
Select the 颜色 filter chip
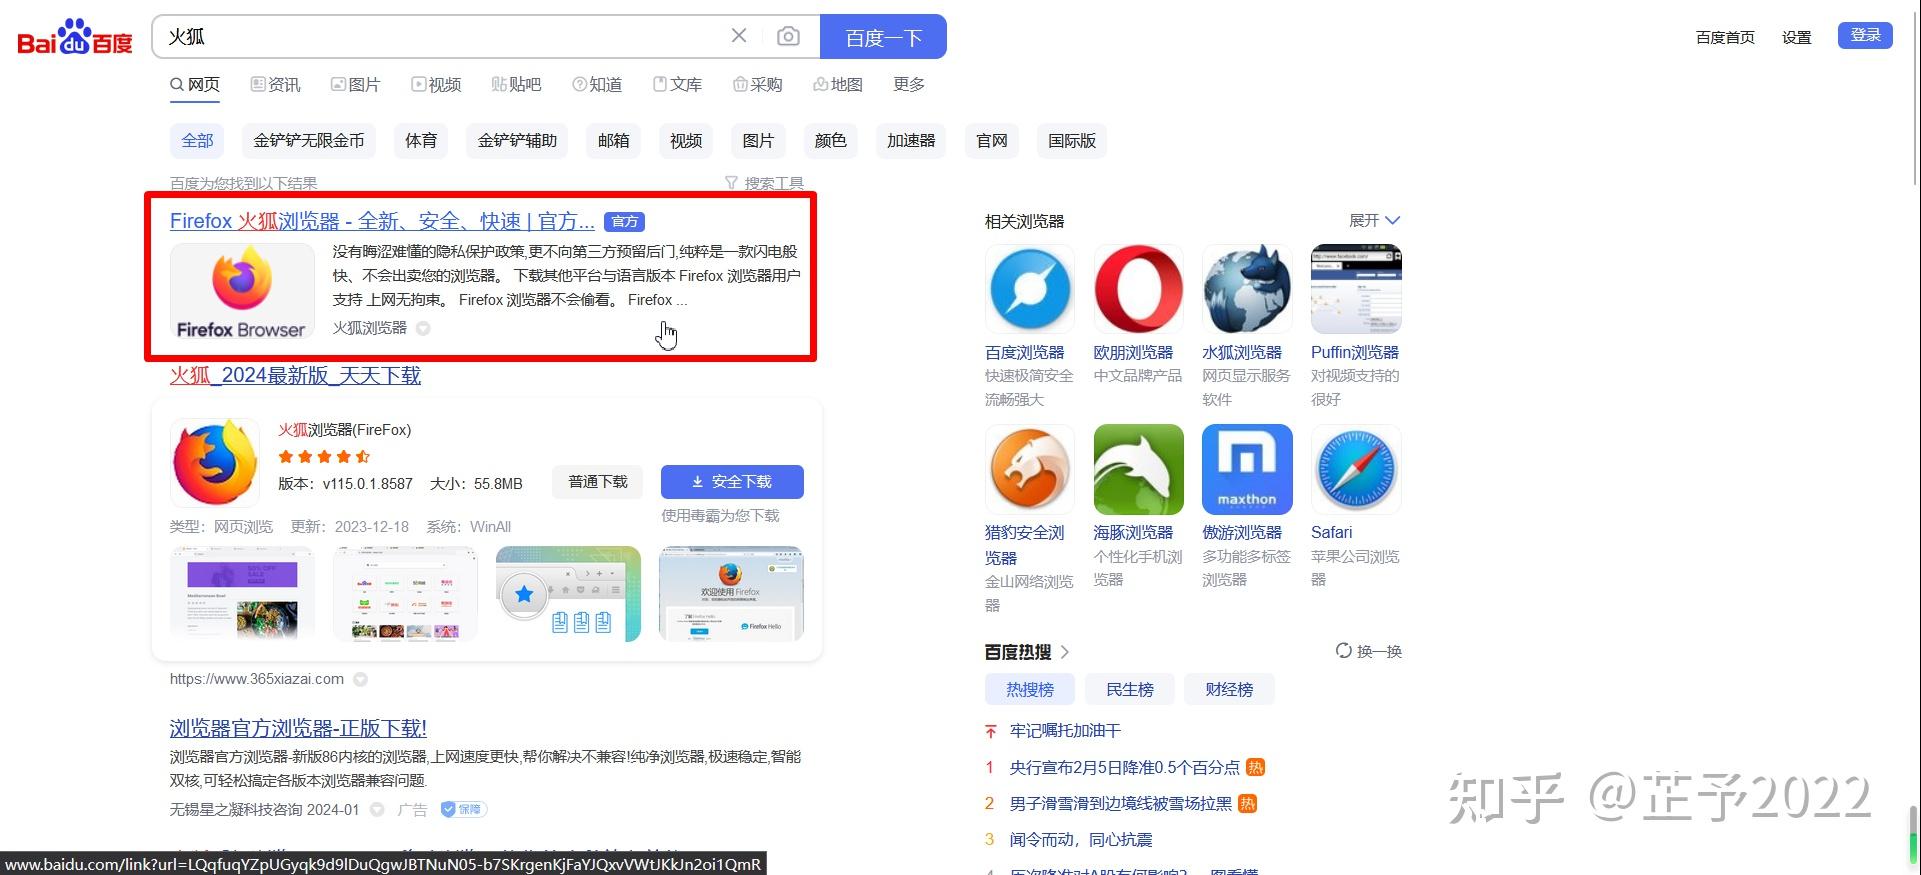coord(831,141)
